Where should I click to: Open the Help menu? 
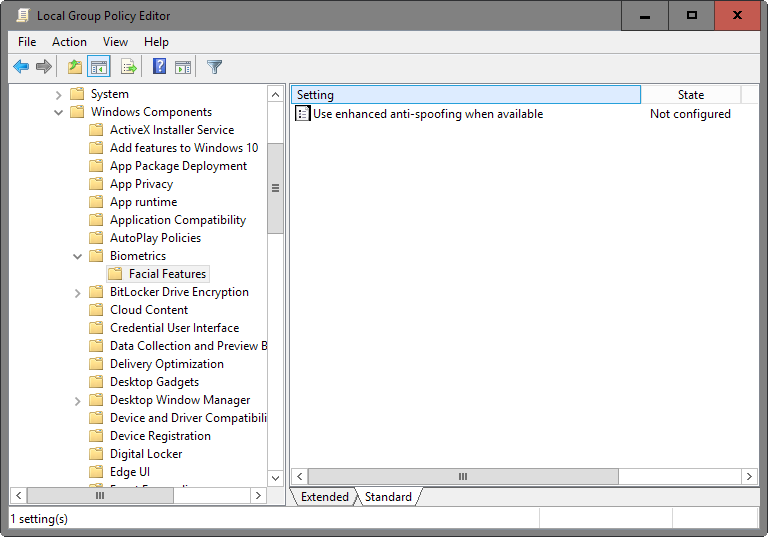(x=156, y=42)
